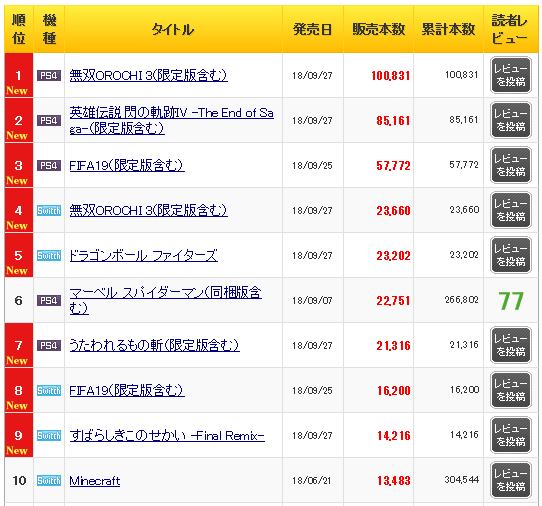The width and height of the screenshot is (542, 506).
Task: Open 英雄伝説 閃の軌跡IV -The End of Saga- link
Action: pos(171,120)
